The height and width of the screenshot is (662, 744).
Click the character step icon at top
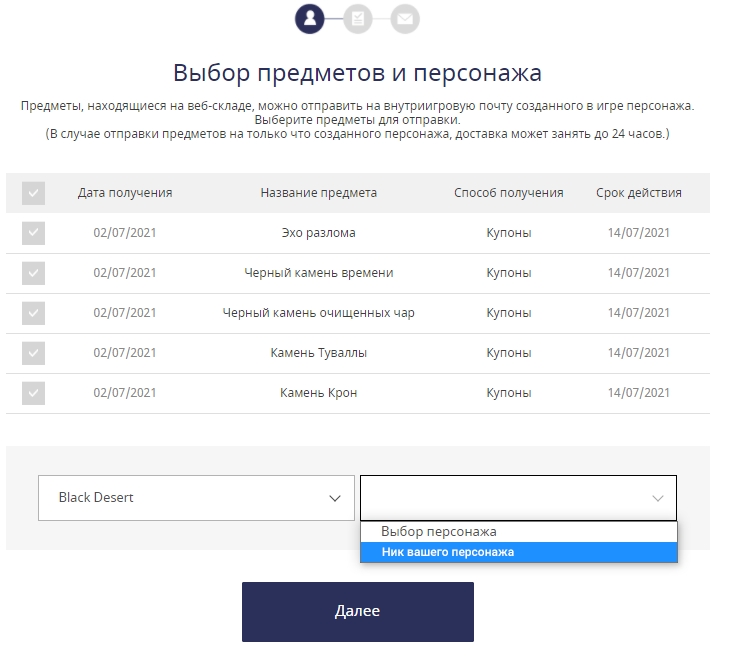pos(310,18)
